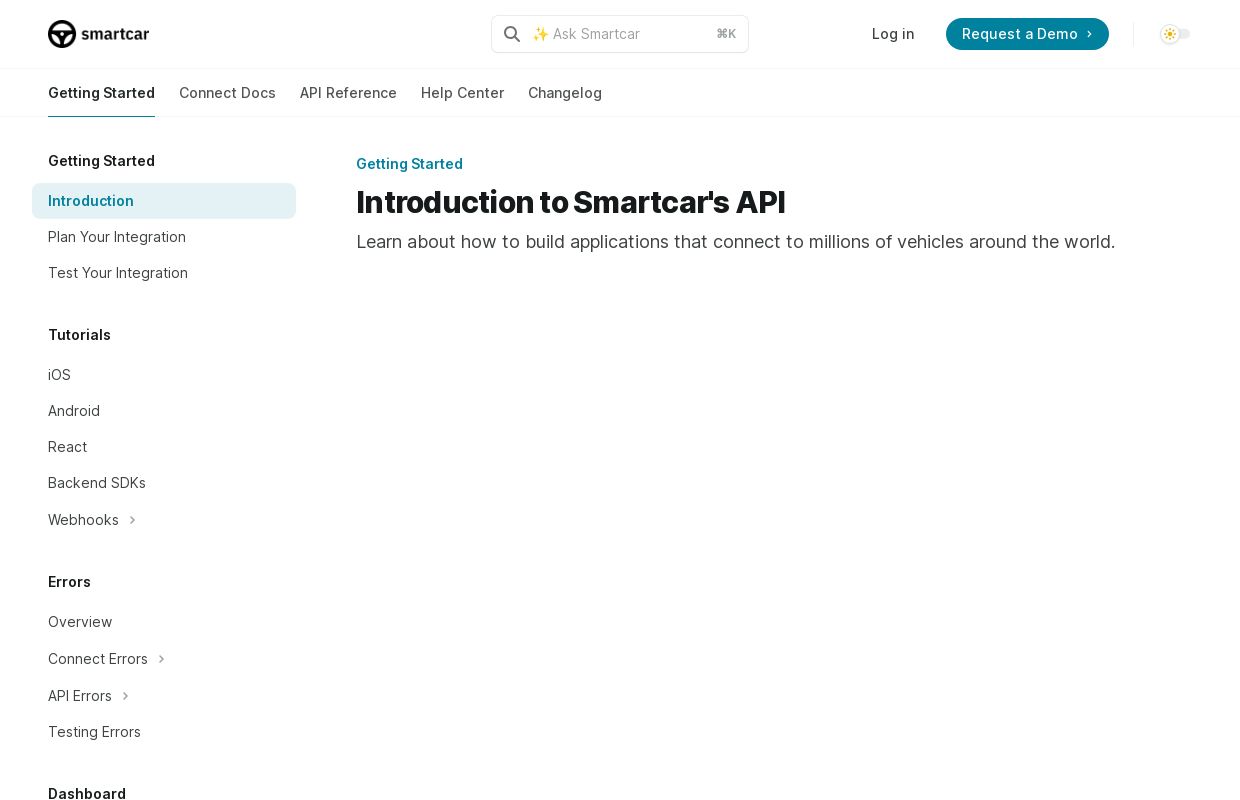
Task: Open the React tutorial
Action: tap(164, 447)
